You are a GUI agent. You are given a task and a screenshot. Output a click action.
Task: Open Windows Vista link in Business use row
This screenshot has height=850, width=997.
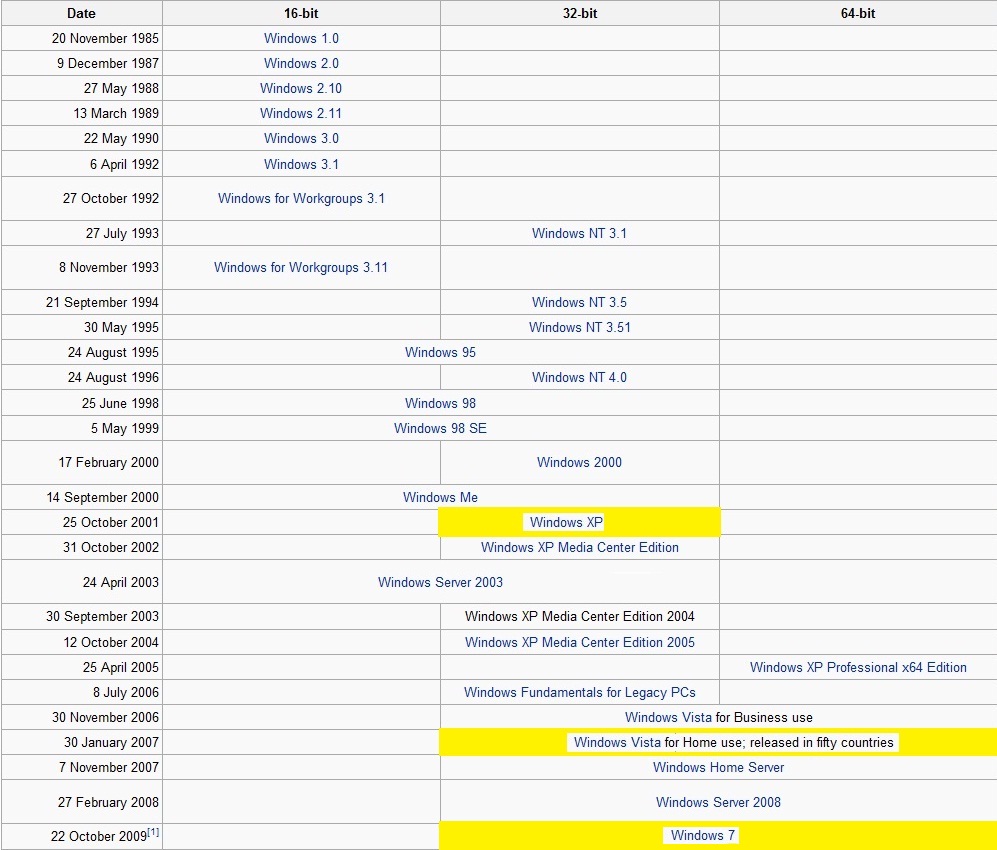pos(668,717)
